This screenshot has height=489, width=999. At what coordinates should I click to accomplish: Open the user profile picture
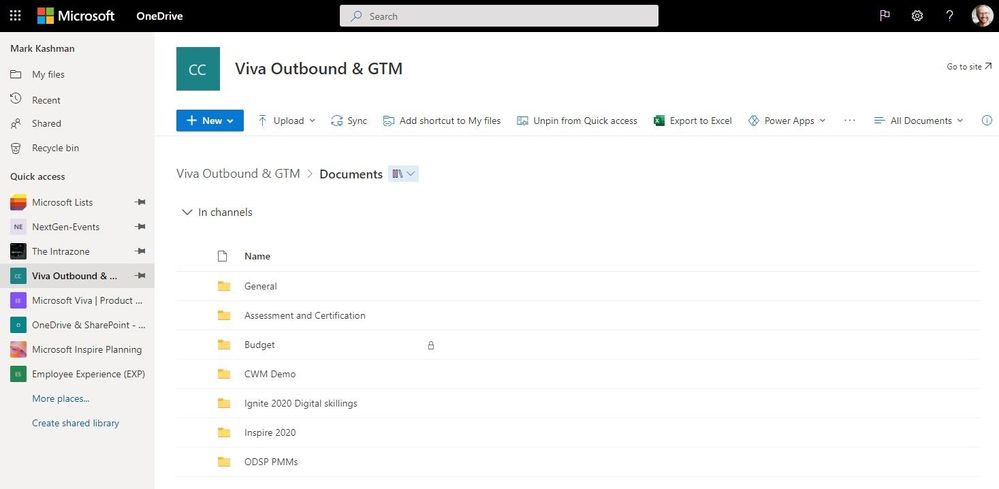coord(982,16)
